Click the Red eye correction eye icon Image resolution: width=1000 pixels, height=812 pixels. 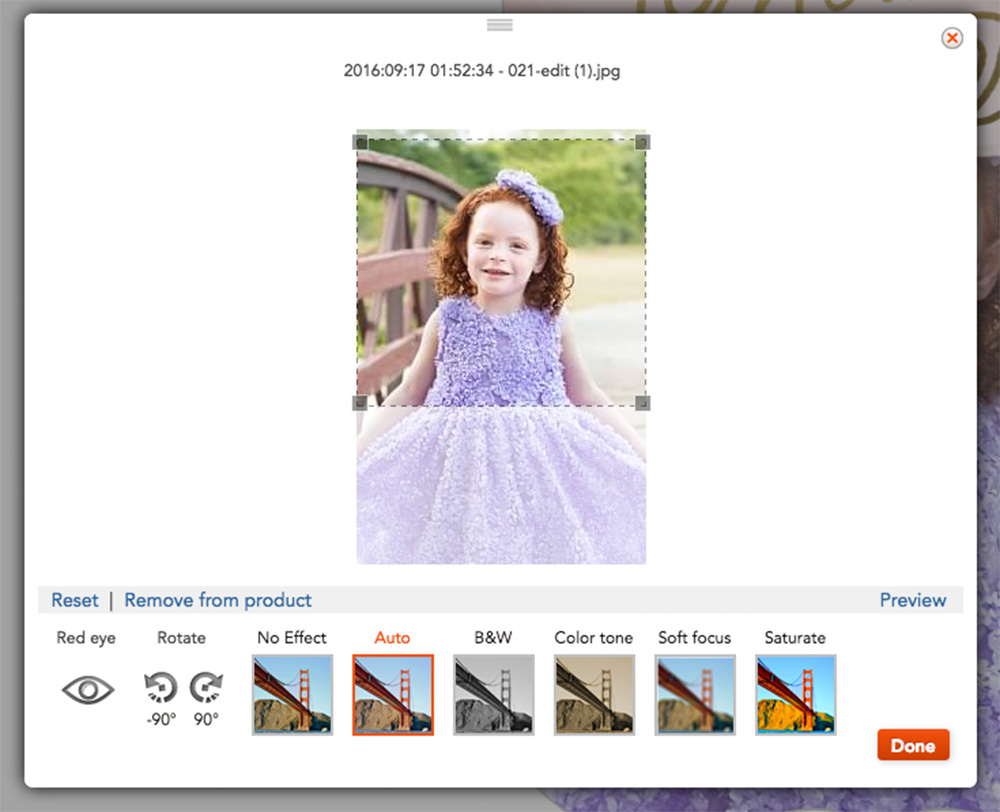click(88, 690)
